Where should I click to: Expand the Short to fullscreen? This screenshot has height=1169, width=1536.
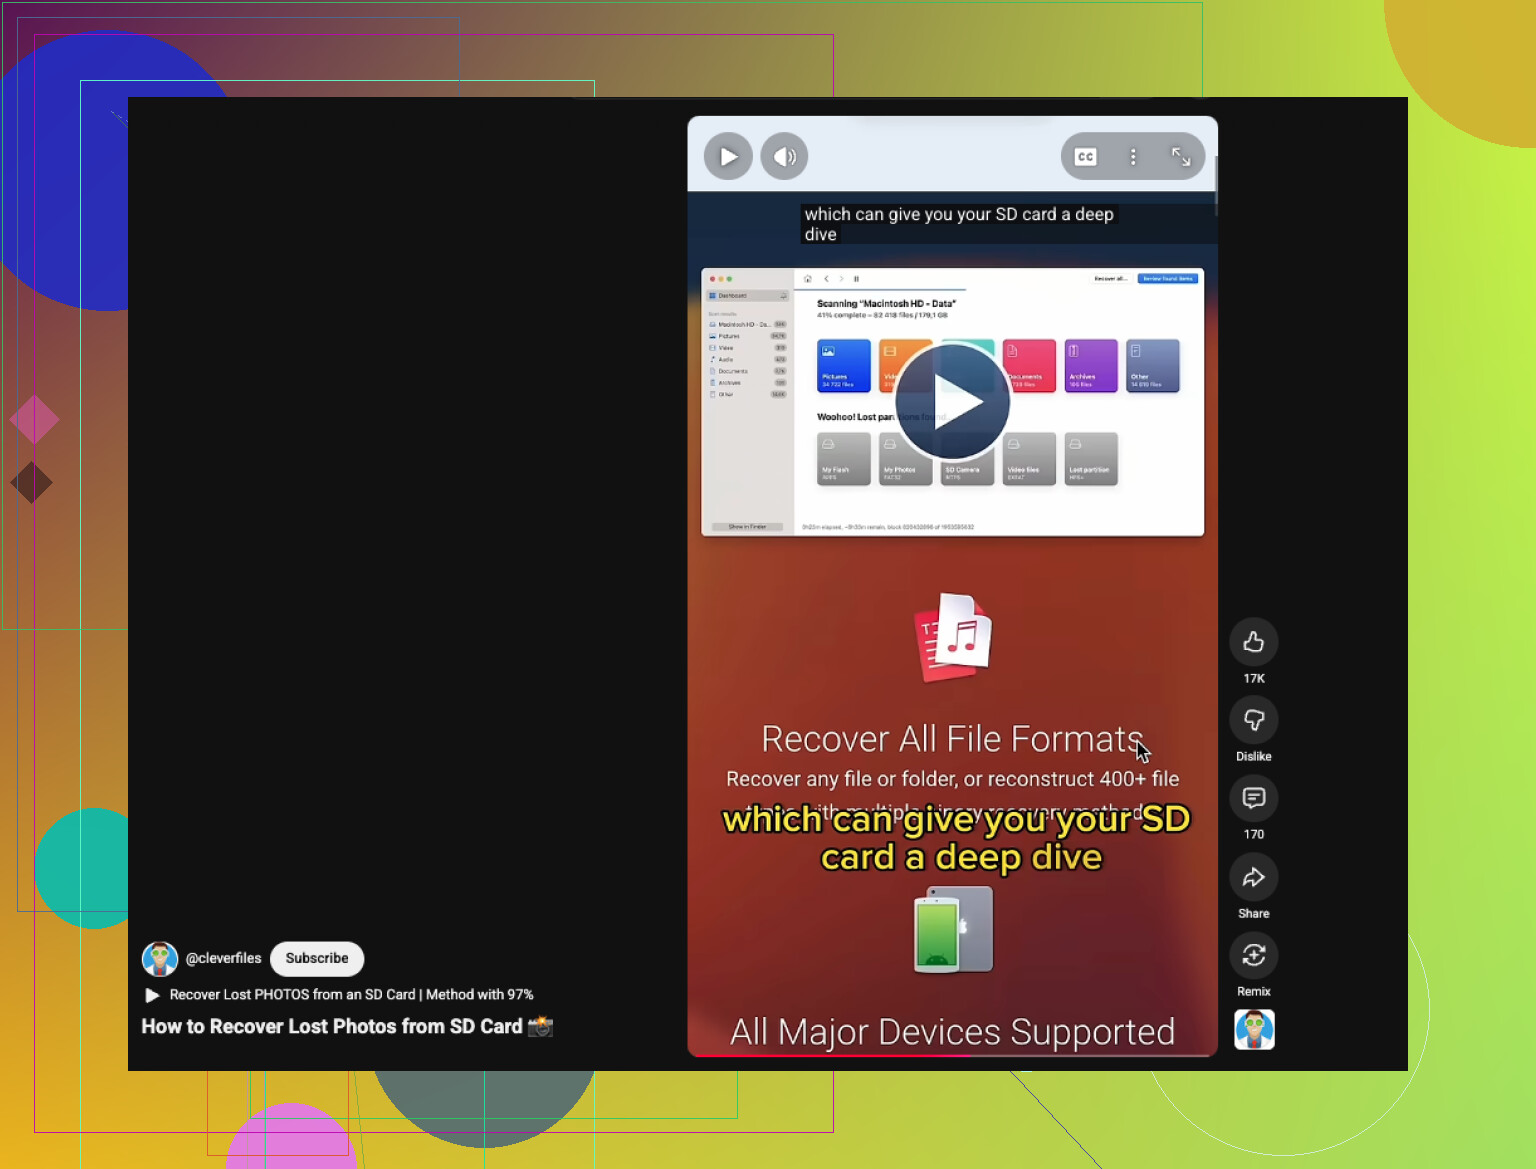1181,157
